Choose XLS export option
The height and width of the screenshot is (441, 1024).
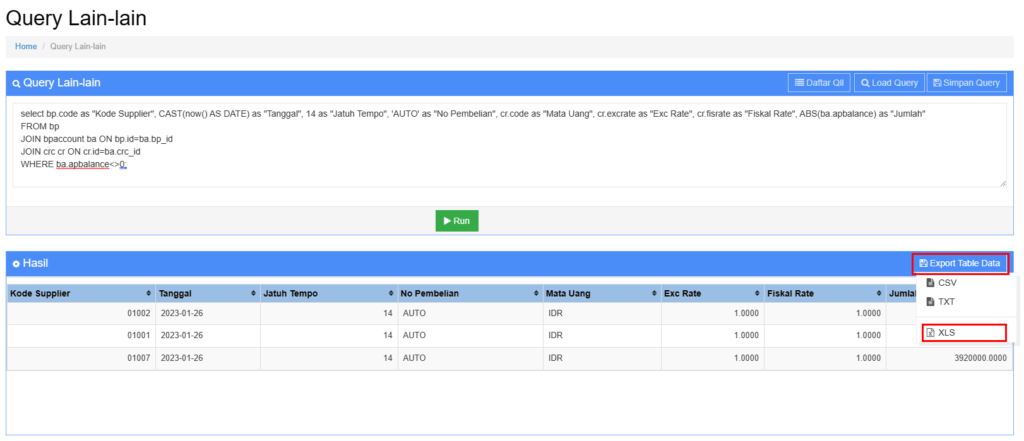point(963,333)
